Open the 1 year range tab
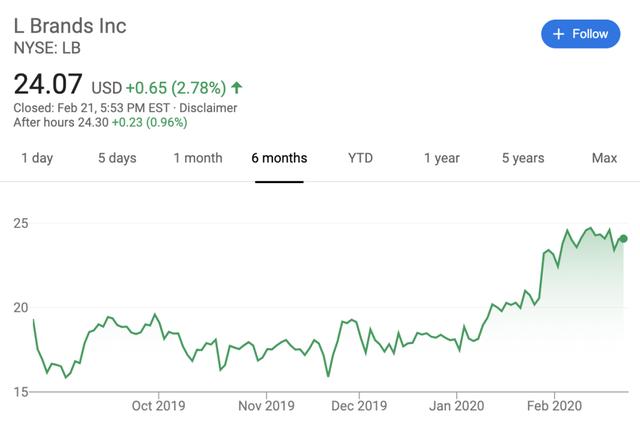This screenshot has width=640, height=430. pos(441,158)
